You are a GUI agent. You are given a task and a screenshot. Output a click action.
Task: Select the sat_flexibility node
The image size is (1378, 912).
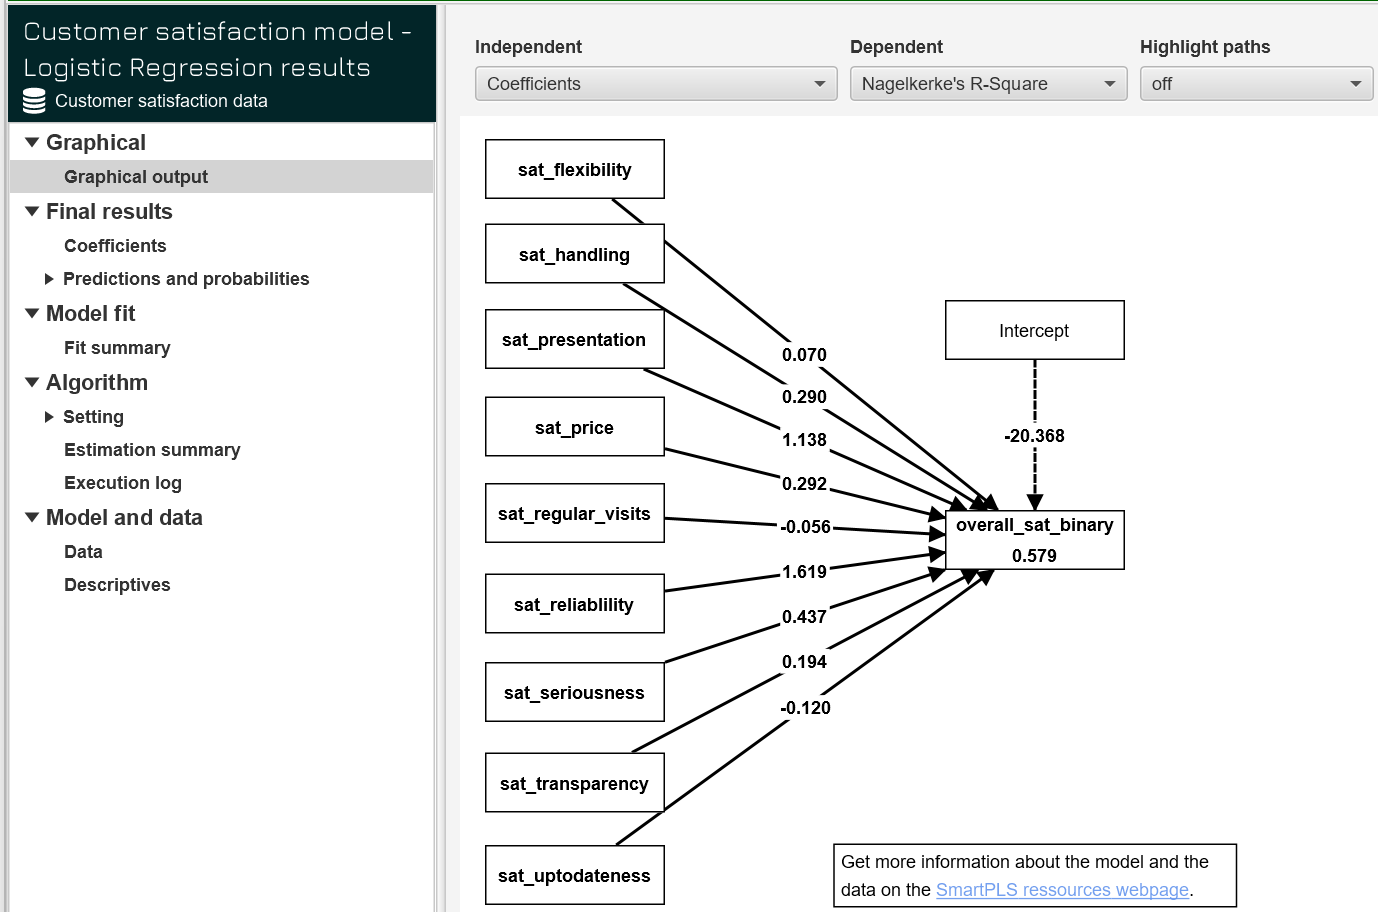[575, 169]
